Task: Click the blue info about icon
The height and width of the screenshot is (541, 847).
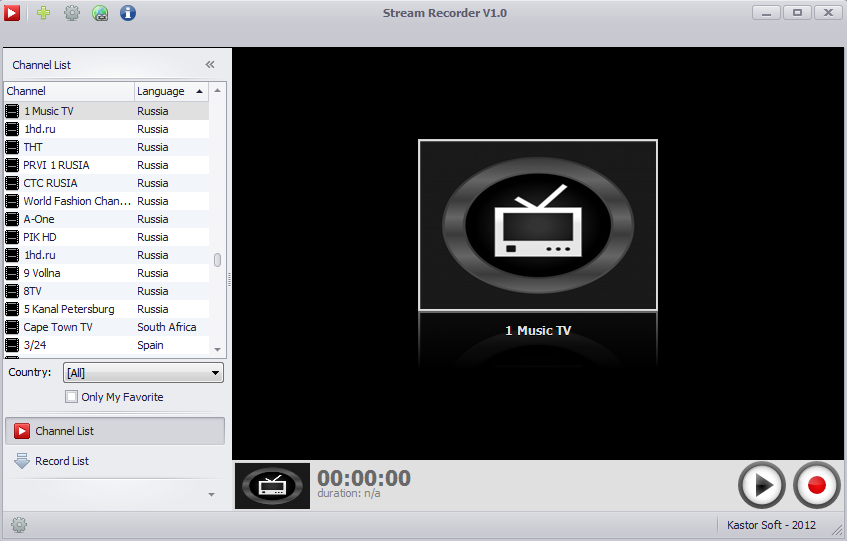Action: [x=128, y=13]
